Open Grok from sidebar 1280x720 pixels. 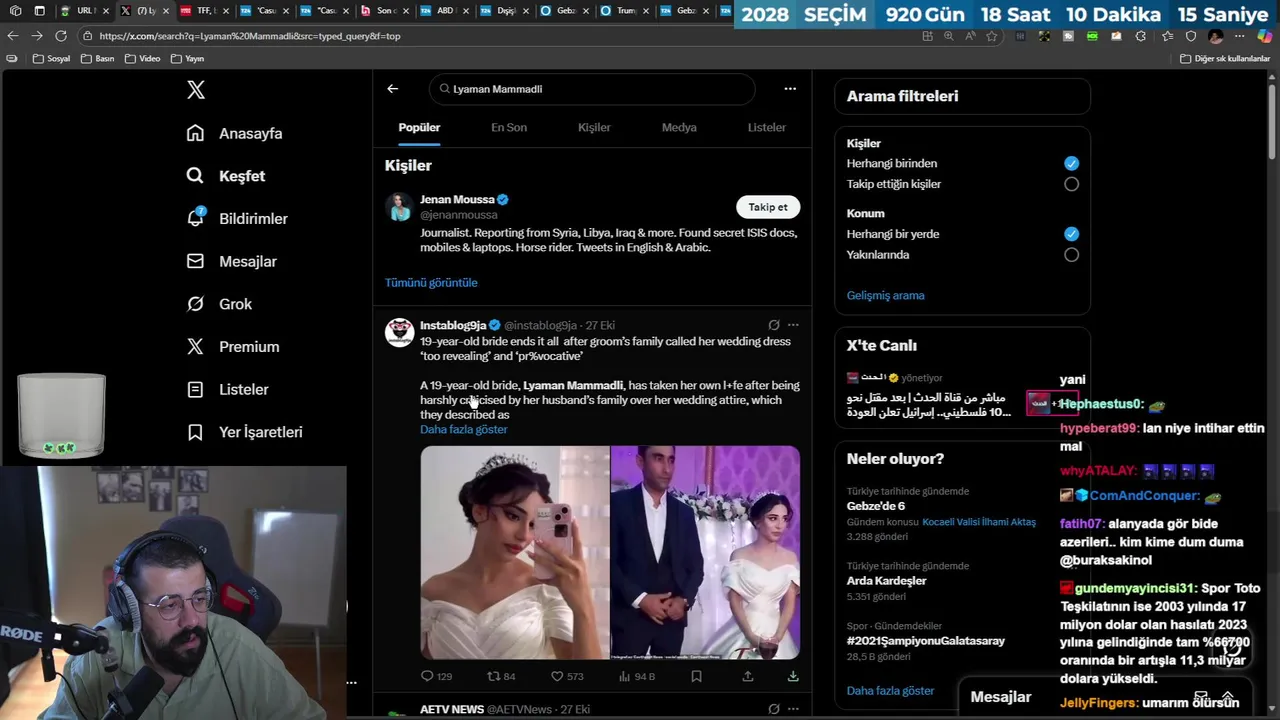219,304
